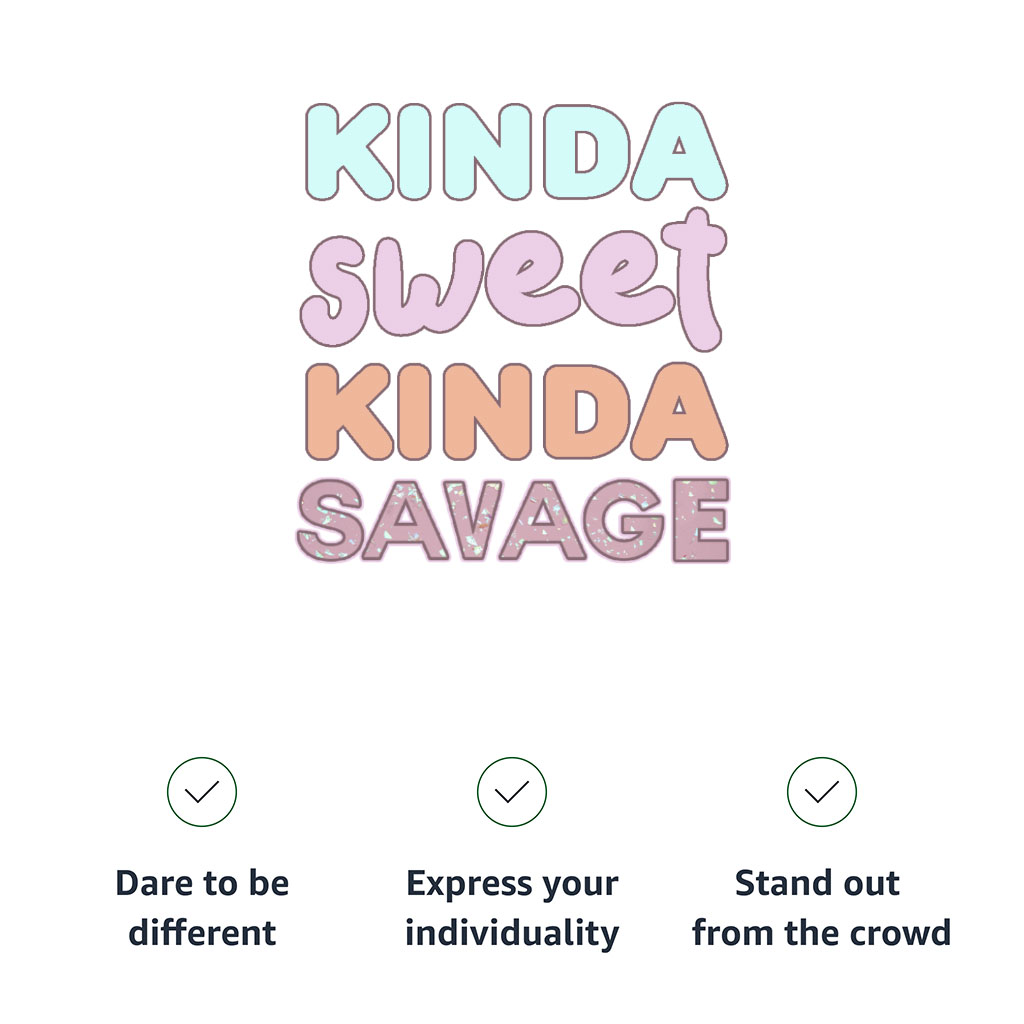Select the checkmark icon above "Express your individuality"

click(511, 792)
